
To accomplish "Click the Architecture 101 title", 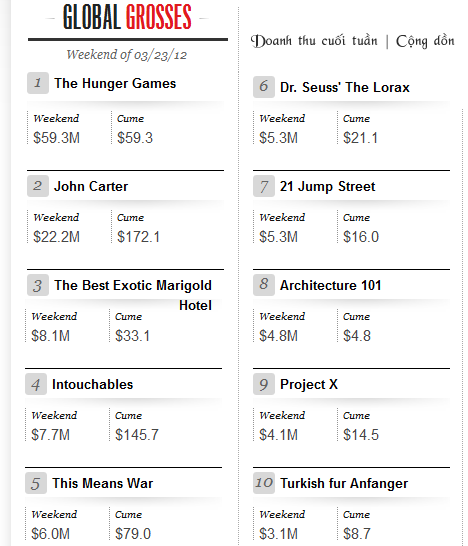I will pos(330,286).
